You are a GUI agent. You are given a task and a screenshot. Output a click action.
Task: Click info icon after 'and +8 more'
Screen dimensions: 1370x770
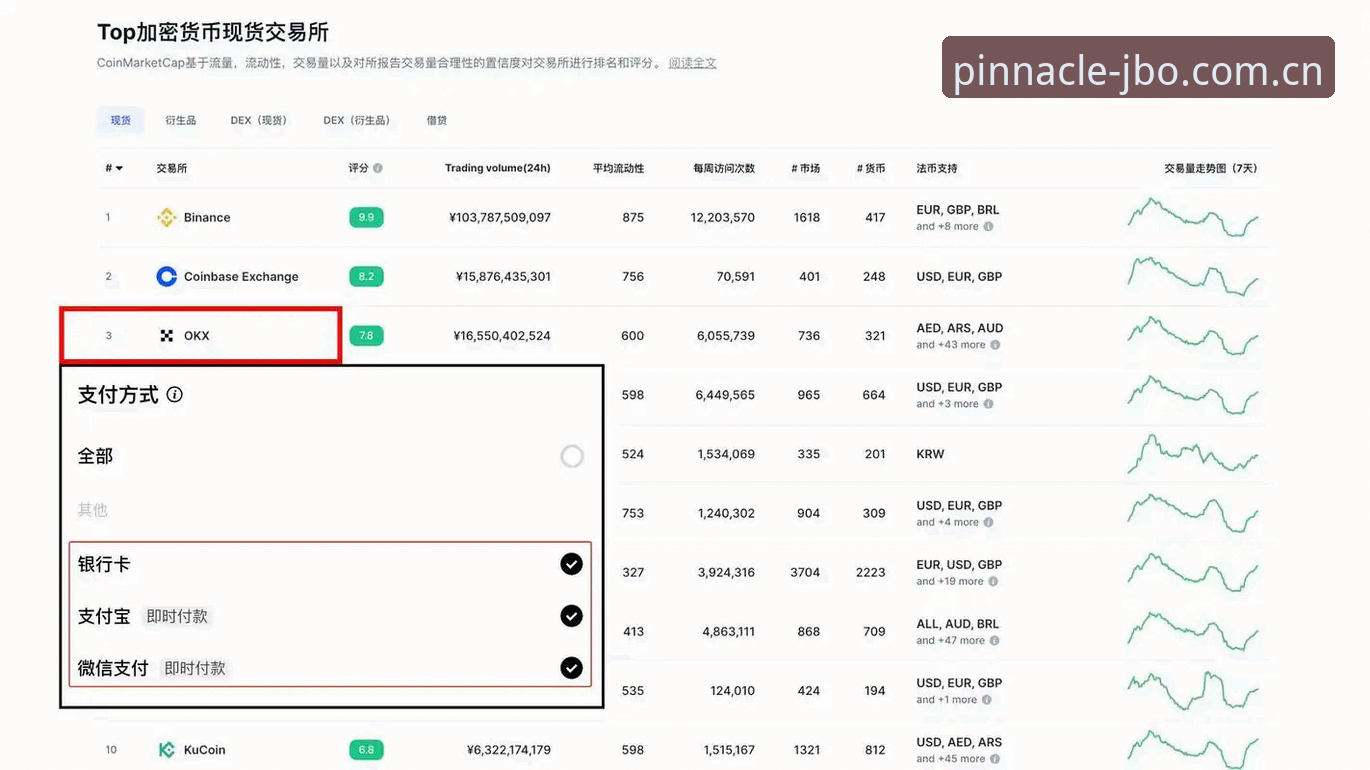(x=988, y=227)
